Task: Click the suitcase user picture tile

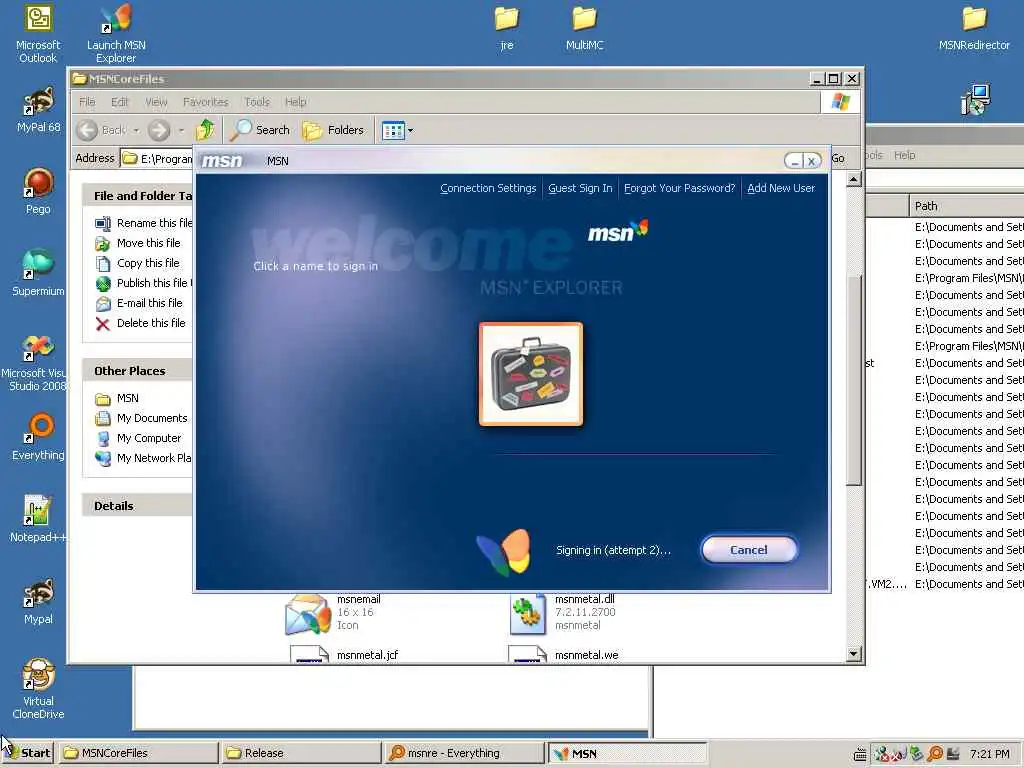Action: pos(531,374)
